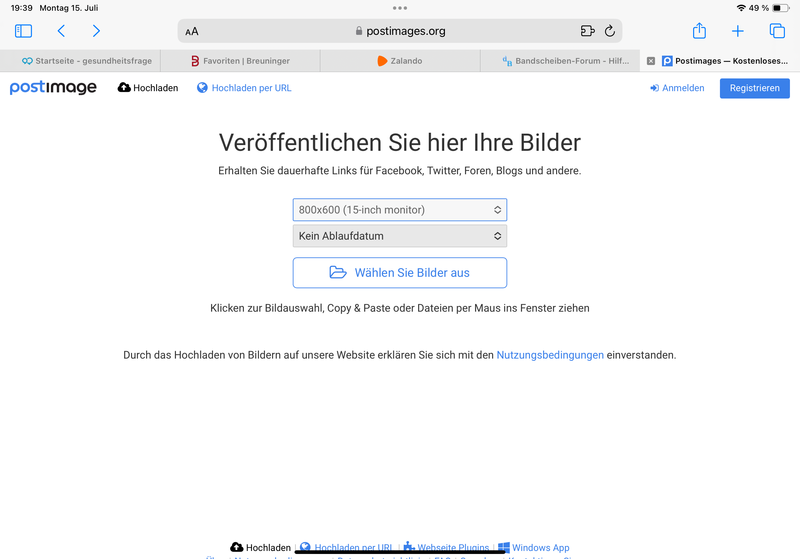Open Hochladen in top navigation

148,88
